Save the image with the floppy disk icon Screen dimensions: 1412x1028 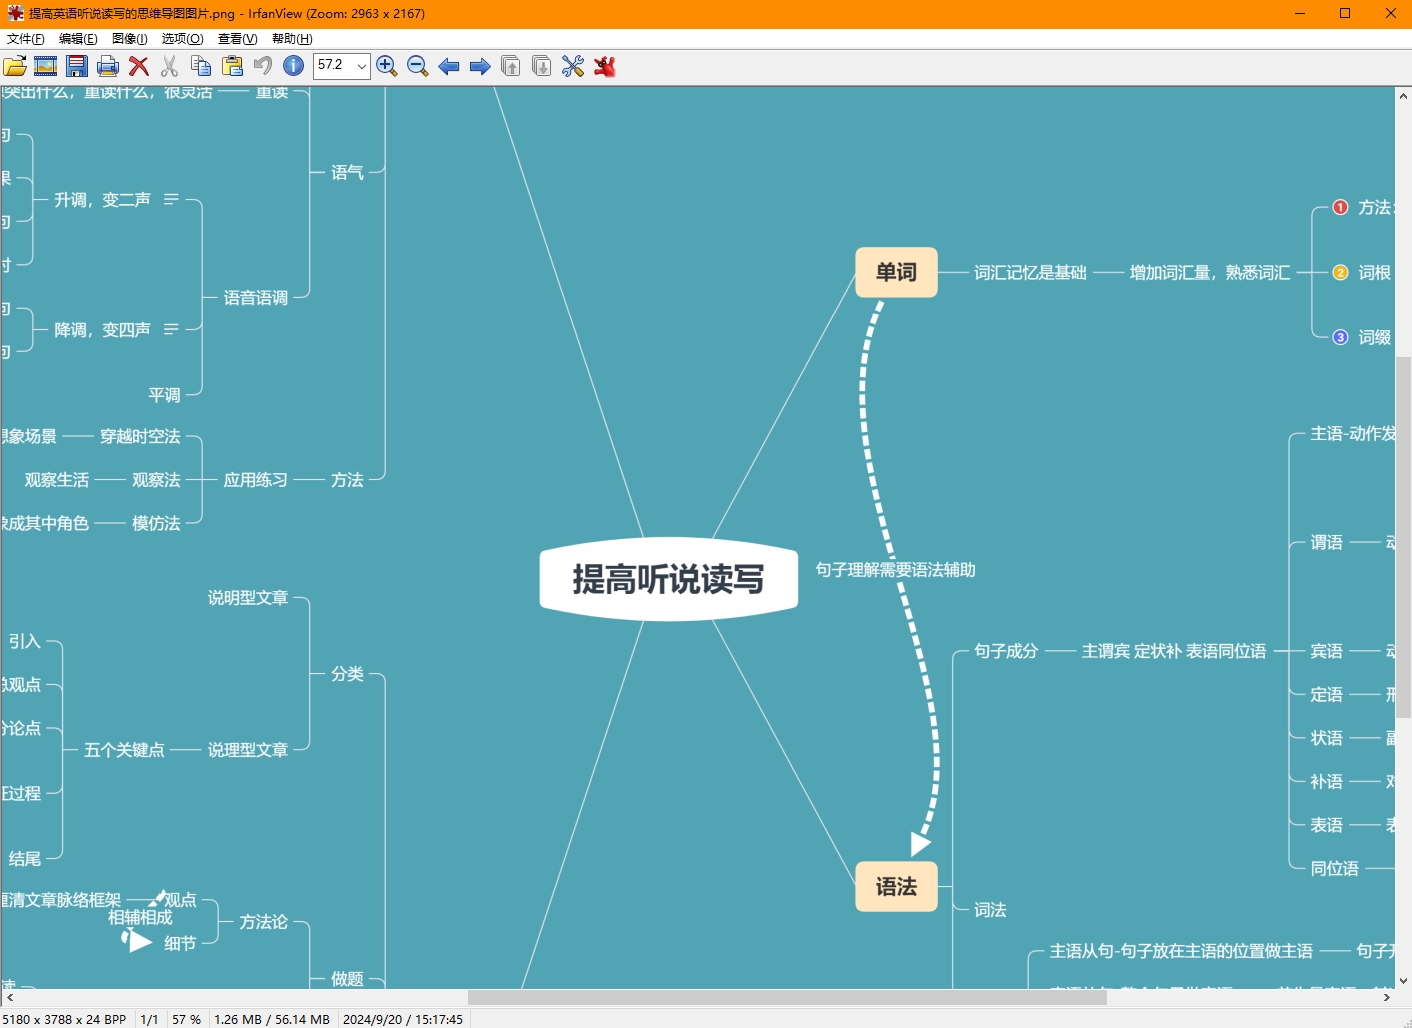77,67
